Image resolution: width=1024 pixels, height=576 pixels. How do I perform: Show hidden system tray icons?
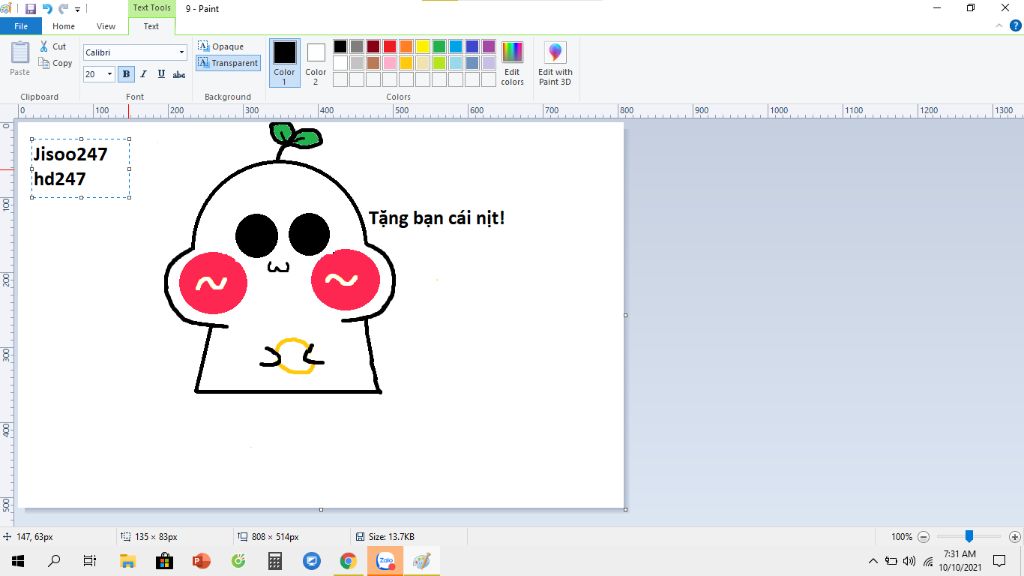[873, 561]
